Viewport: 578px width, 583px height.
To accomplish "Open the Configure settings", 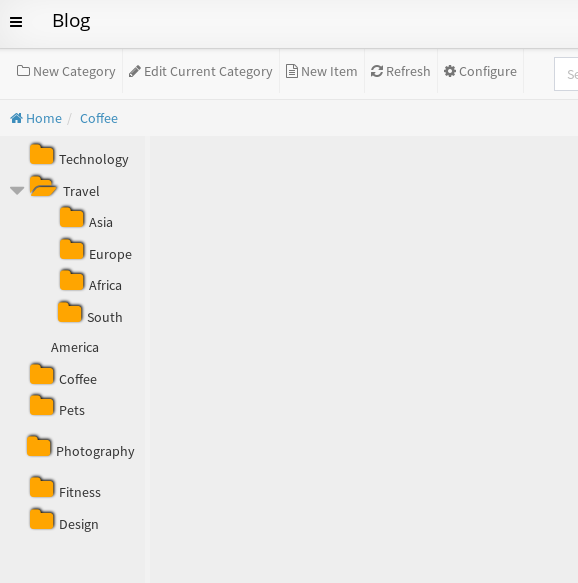I will 480,71.
